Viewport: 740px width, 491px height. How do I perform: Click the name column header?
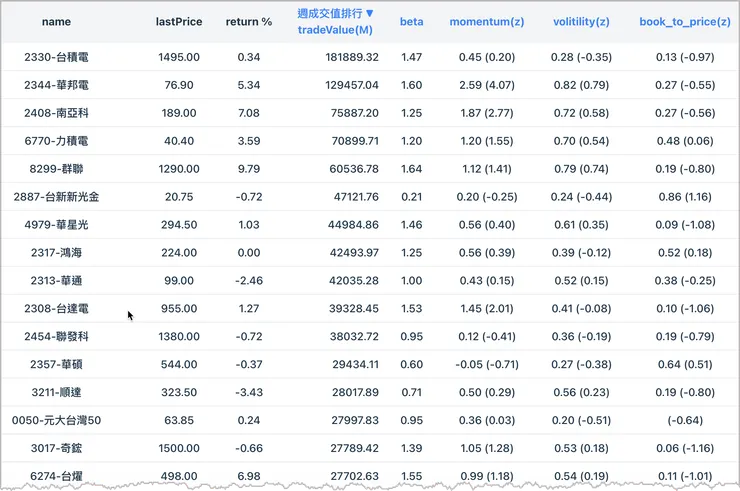57,22
